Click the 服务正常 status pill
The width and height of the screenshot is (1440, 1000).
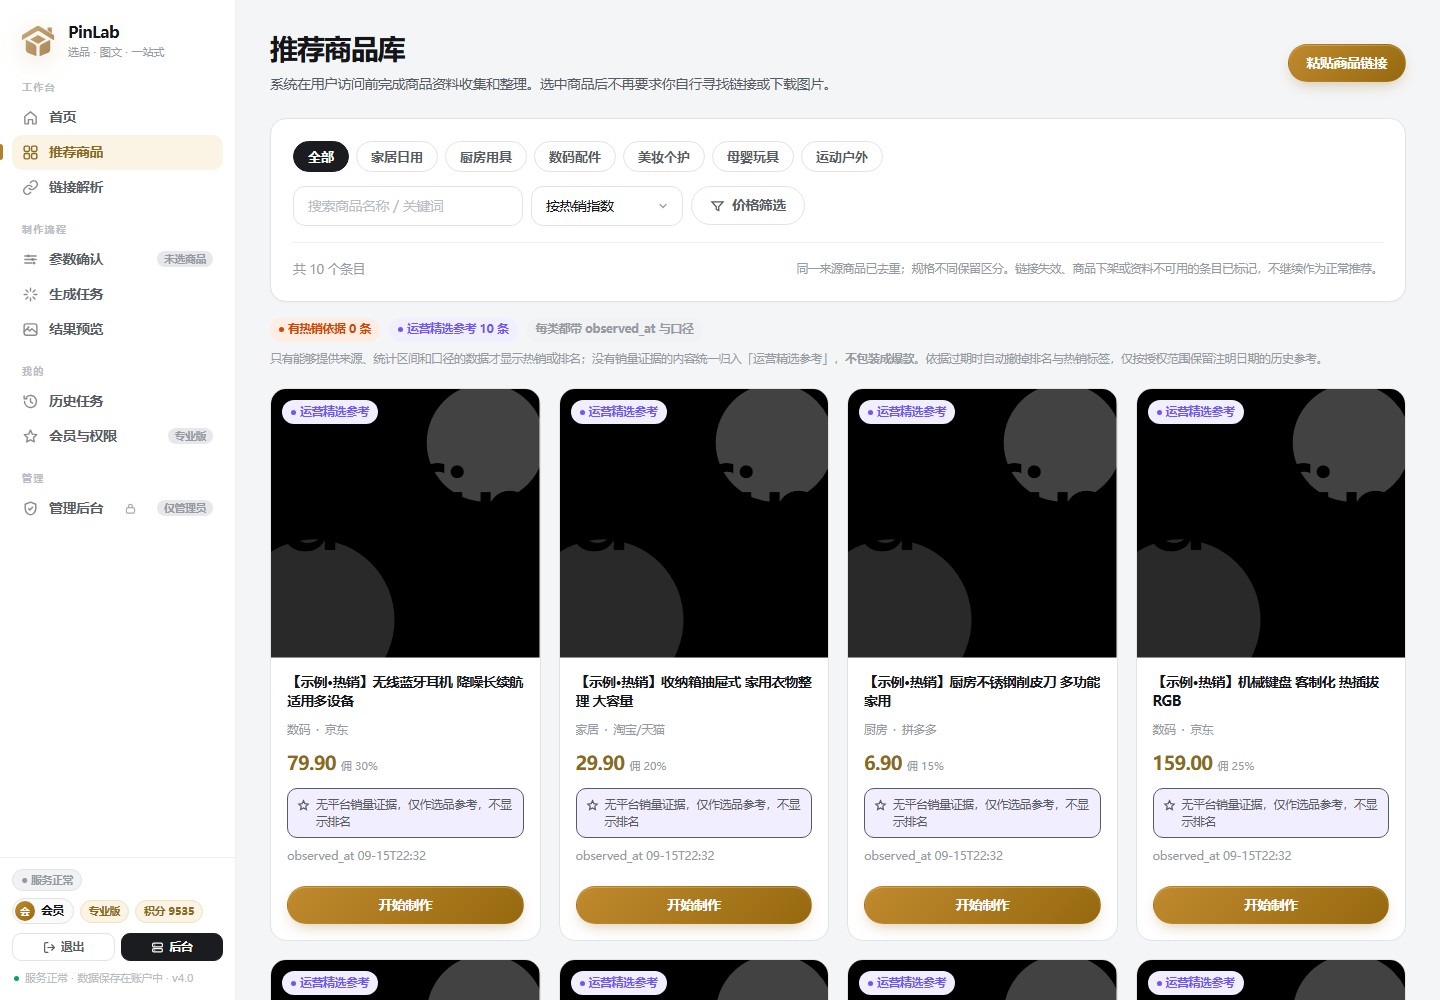pyautogui.click(x=47, y=880)
